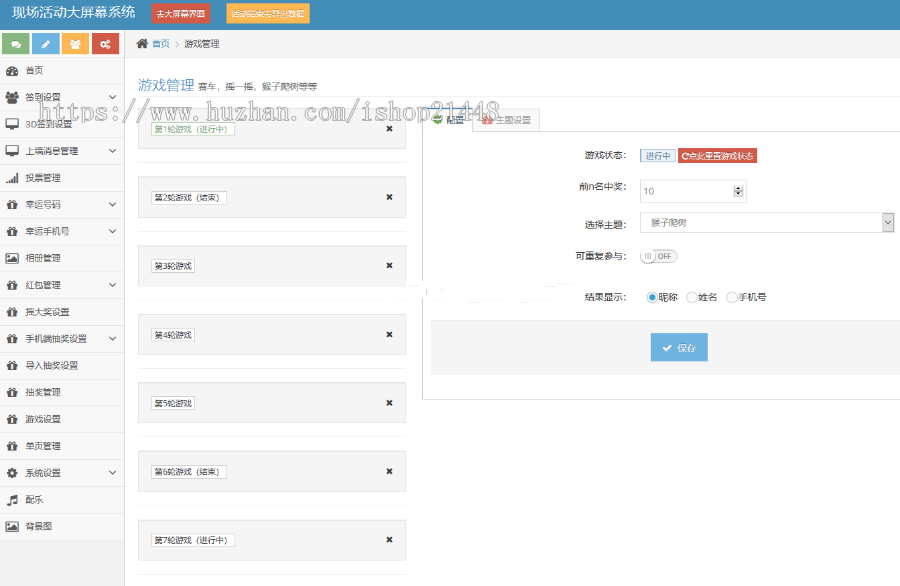
Task: Toggle the 可重复参与 OFF switch
Action: pyautogui.click(x=658, y=256)
